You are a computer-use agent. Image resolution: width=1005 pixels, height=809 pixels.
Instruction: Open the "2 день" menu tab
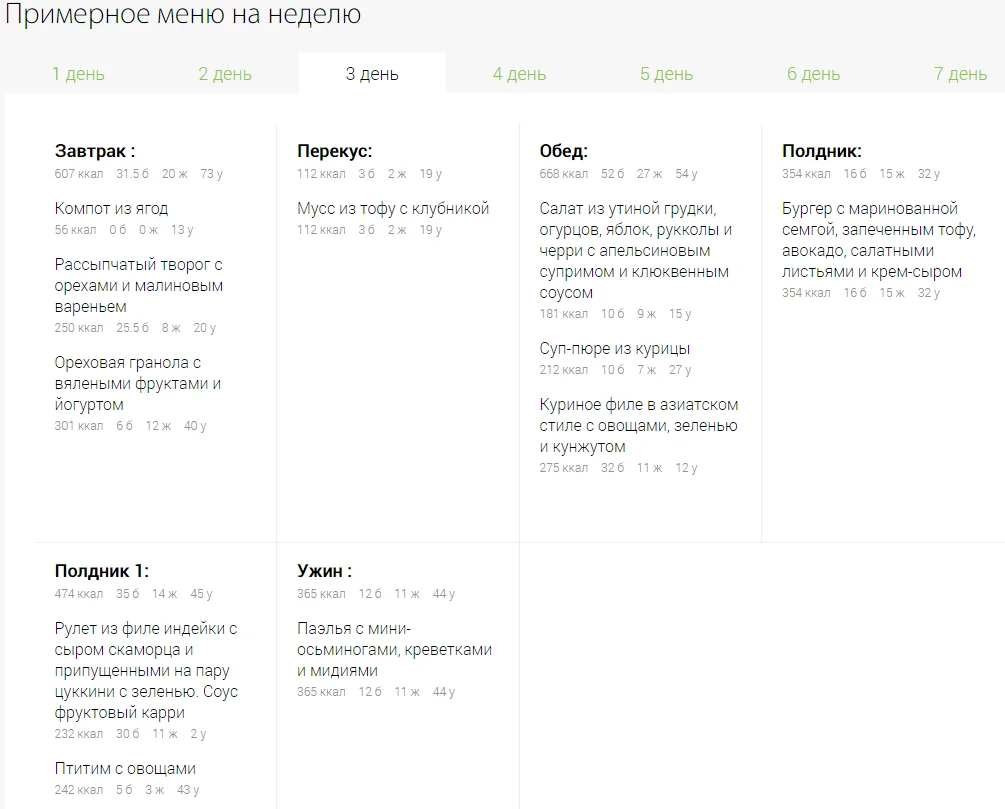pos(225,74)
